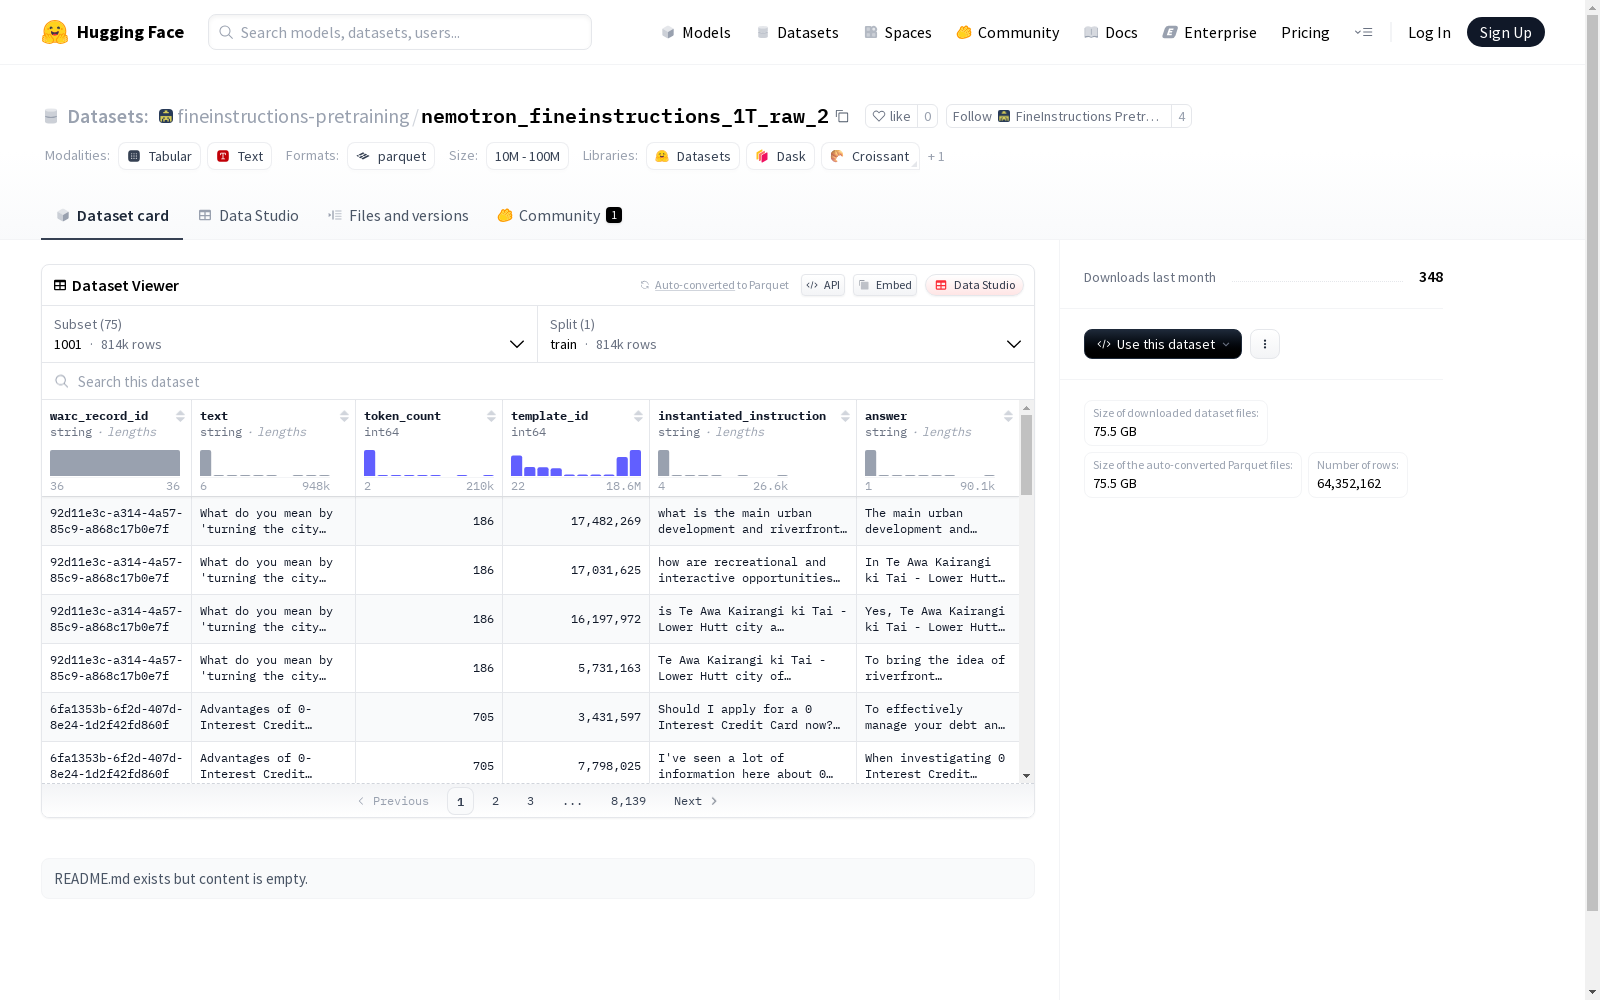
Task: Click the heart like button
Action: click(891, 117)
